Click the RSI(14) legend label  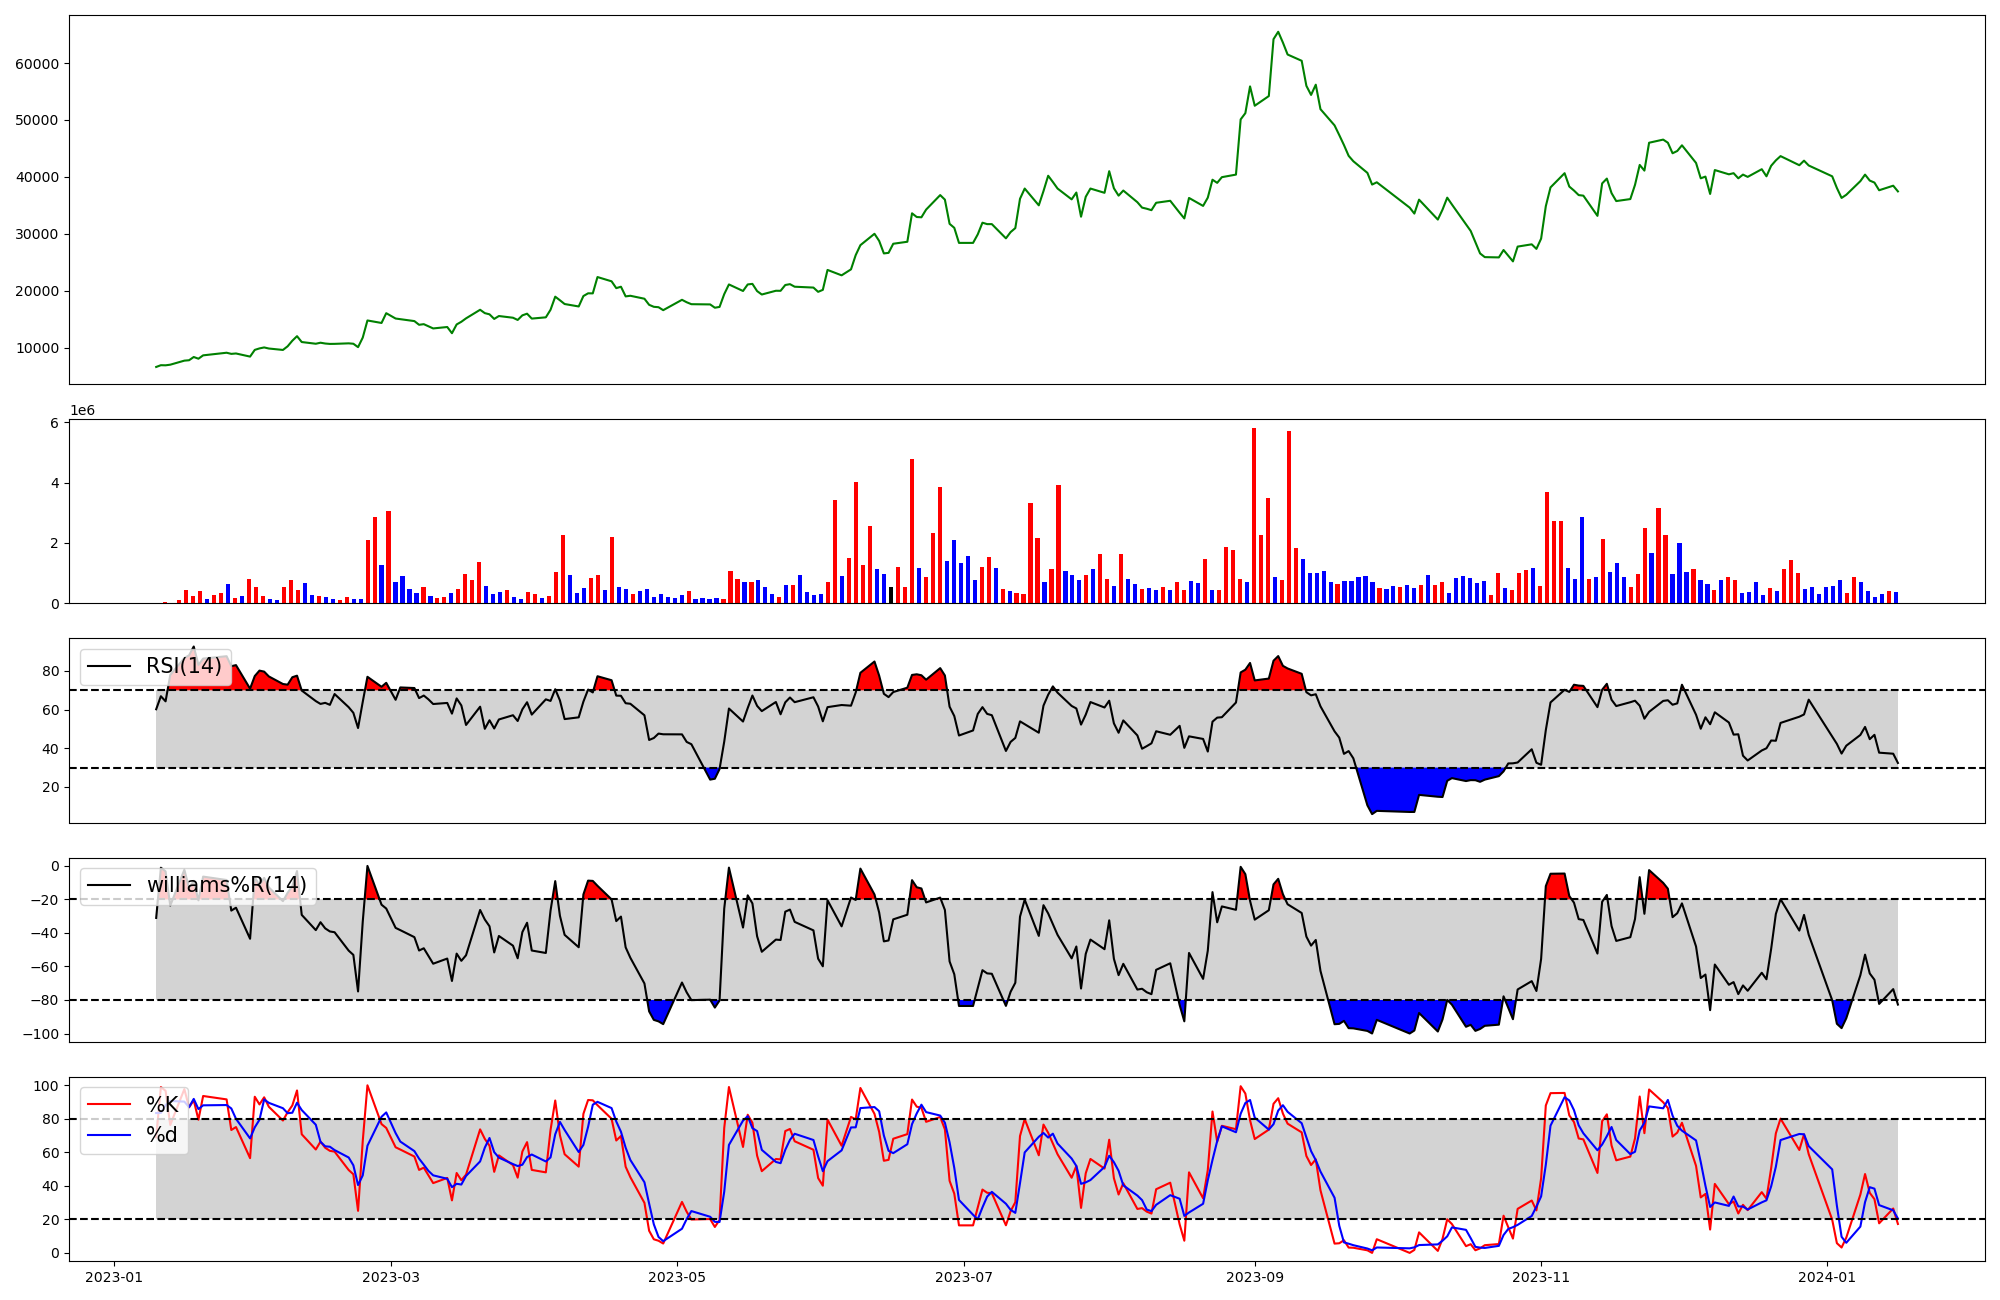click(184, 666)
